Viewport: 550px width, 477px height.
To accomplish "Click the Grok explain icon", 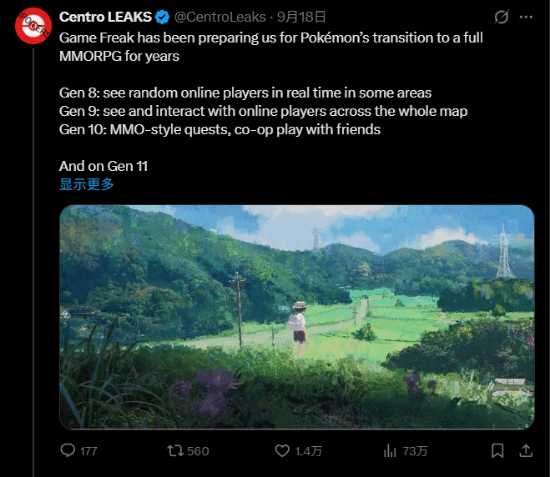I will point(501,16).
